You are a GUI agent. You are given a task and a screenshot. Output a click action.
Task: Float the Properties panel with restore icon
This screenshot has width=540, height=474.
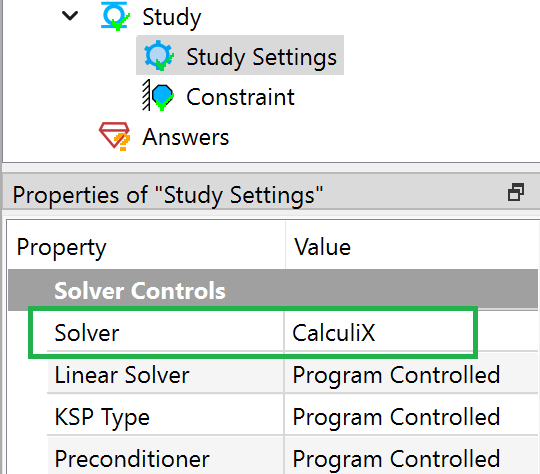[x=516, y=192]
